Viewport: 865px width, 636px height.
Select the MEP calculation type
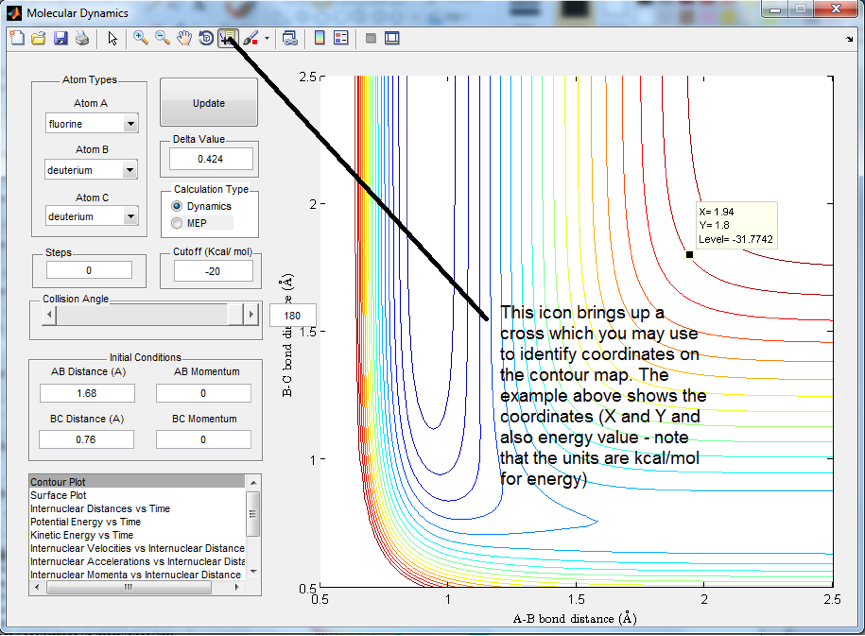(178, 223)
